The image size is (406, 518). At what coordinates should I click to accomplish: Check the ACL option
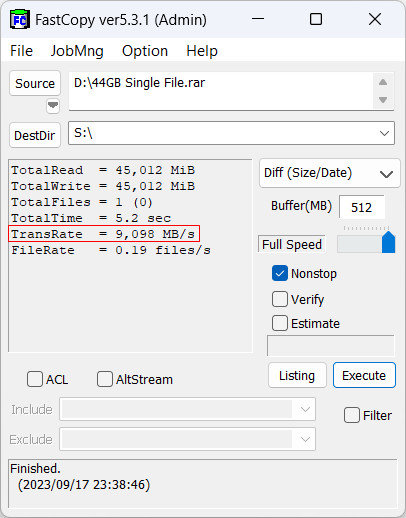point(35,379)
